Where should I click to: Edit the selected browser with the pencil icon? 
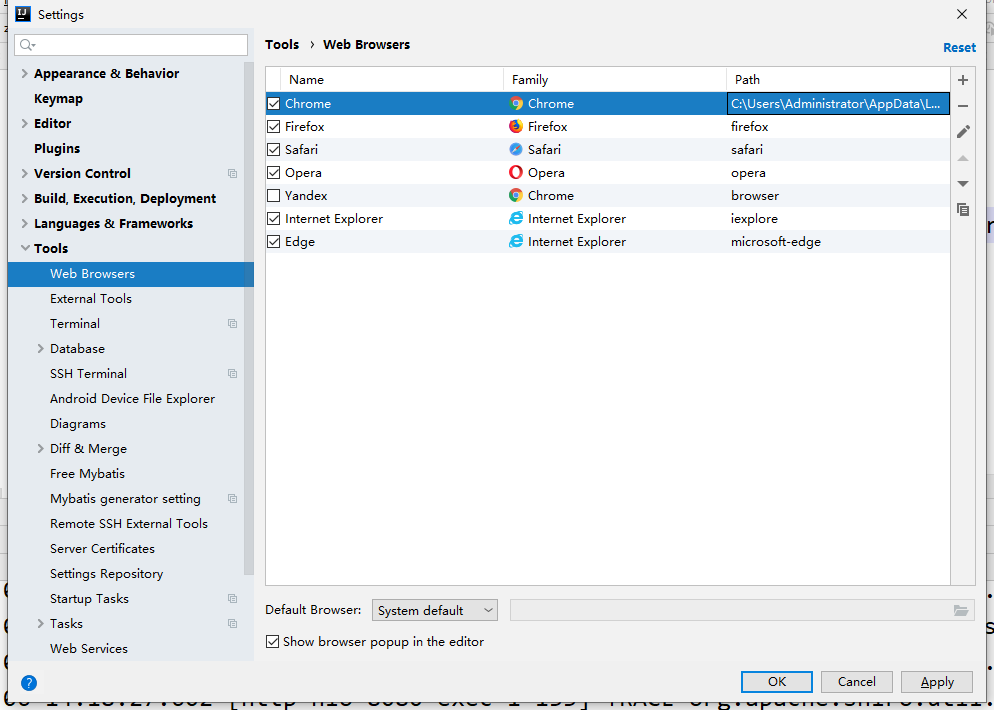tap(962, 131)
